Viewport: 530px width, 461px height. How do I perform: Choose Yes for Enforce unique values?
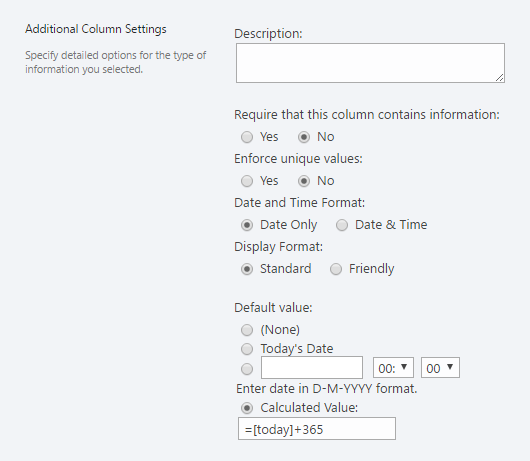tap(247, 181)
